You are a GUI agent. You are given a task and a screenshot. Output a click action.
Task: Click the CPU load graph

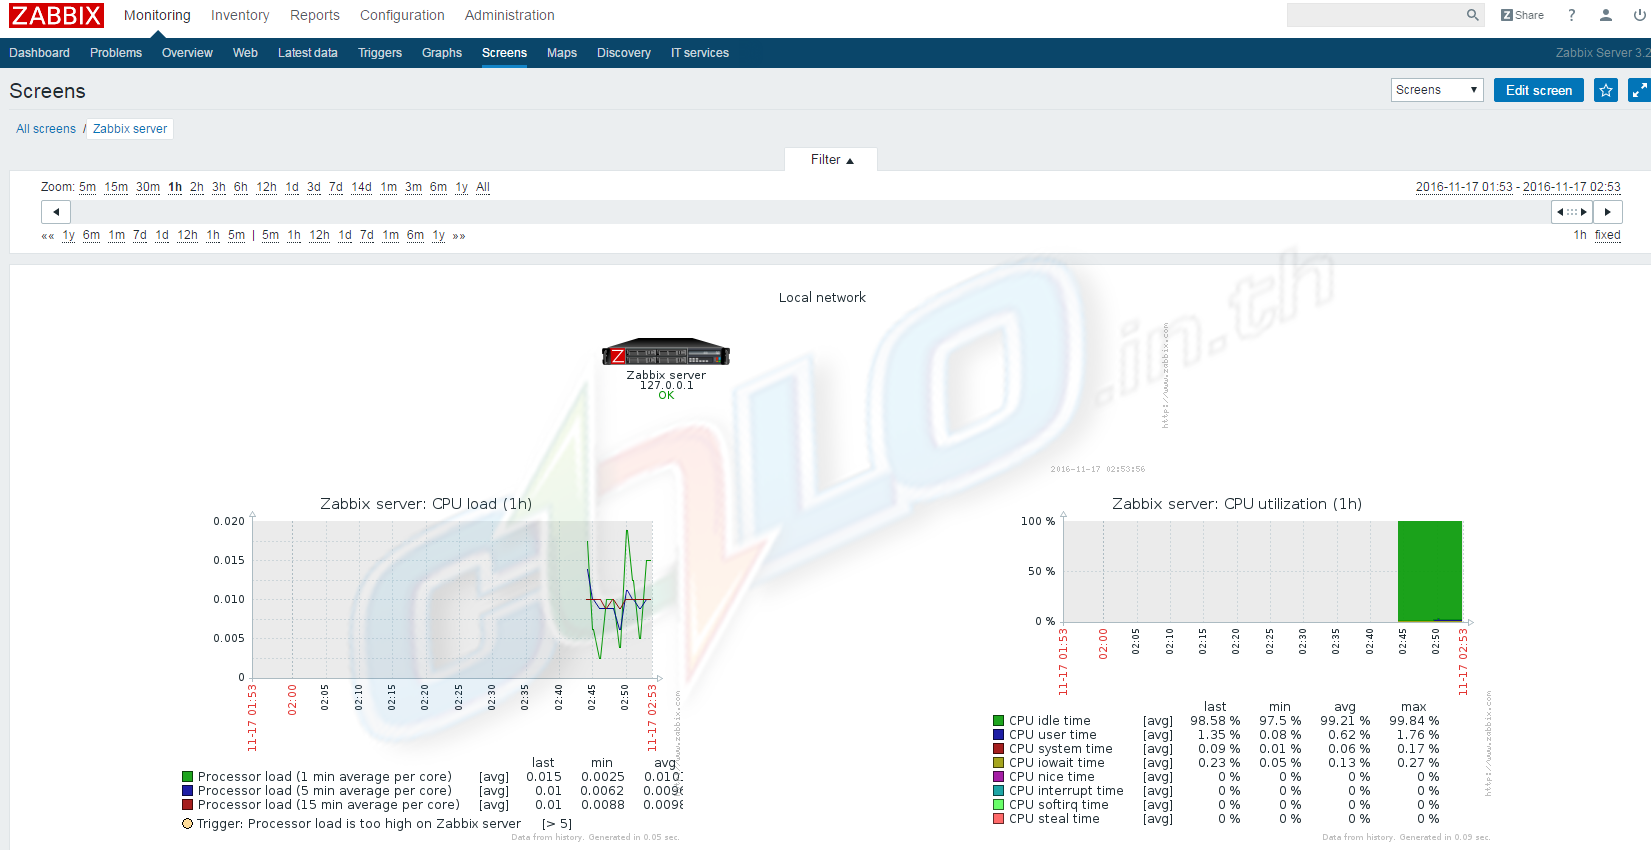click(x=452, y=600)
